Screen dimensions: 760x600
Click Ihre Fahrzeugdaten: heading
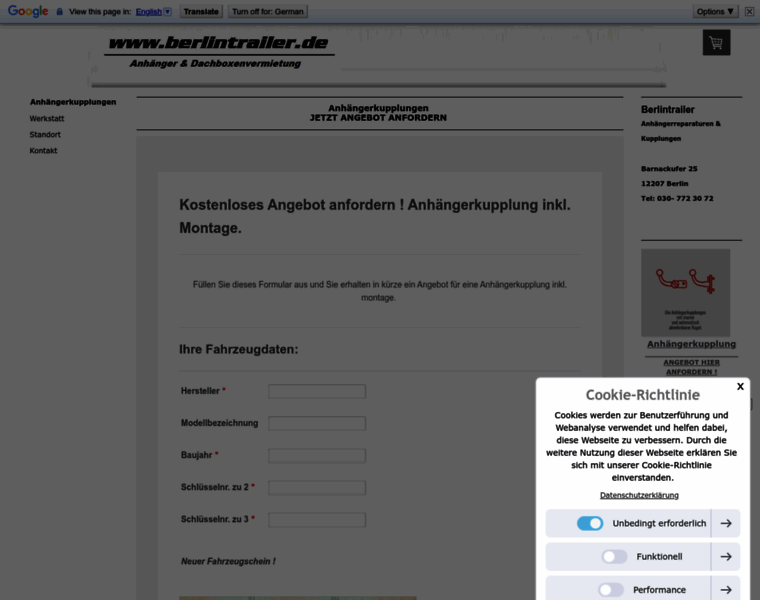tap(238, 349)
